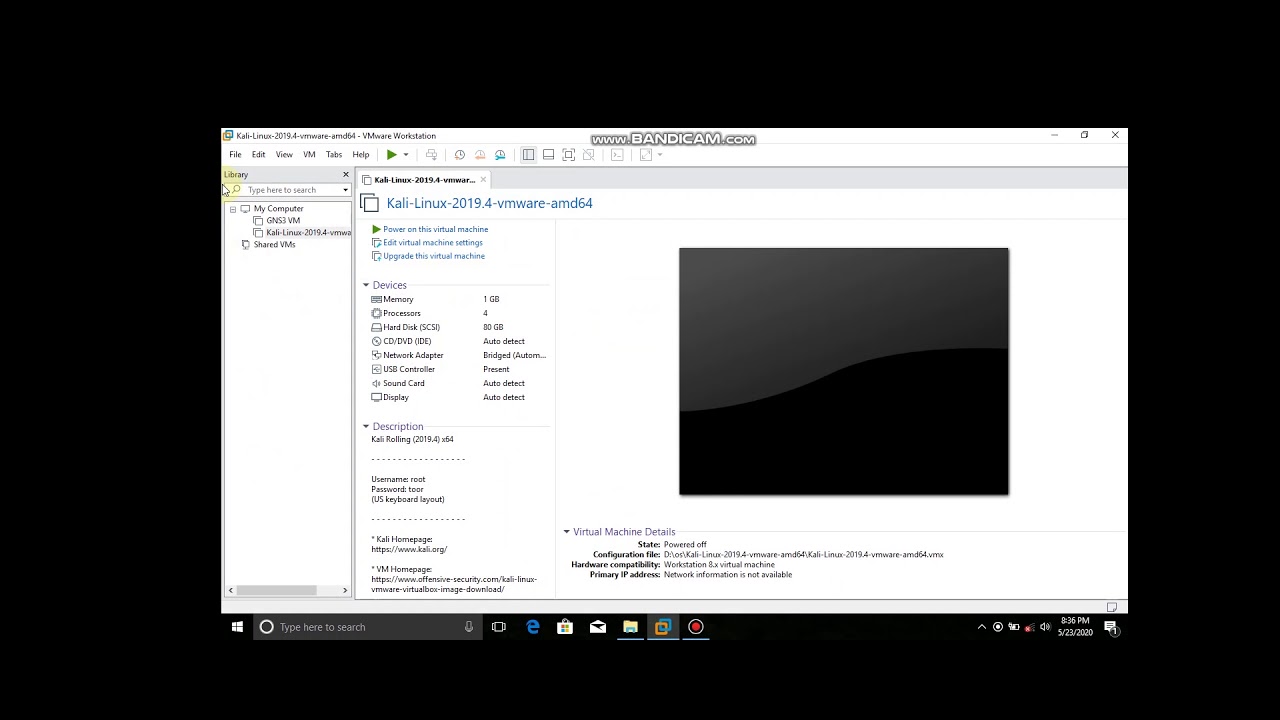Close the Library panel
Image resolution: width=1280 pixels, height=720 pixels.
346,175
